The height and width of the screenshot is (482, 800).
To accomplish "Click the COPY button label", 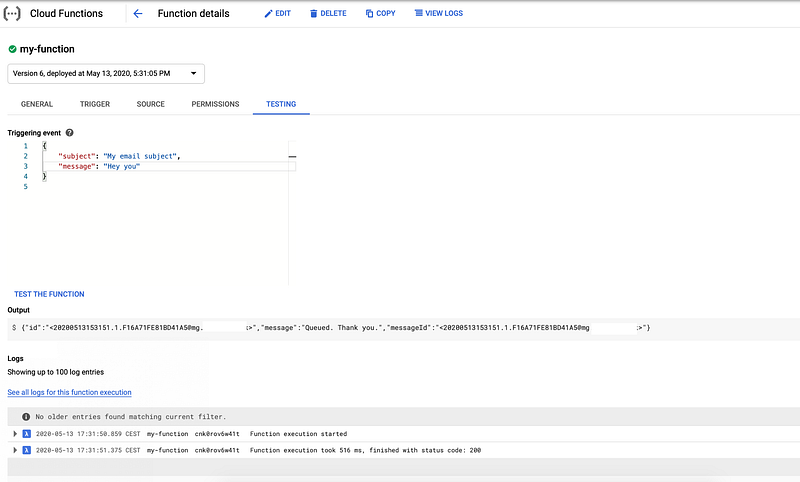I will (x=386, y=14).
